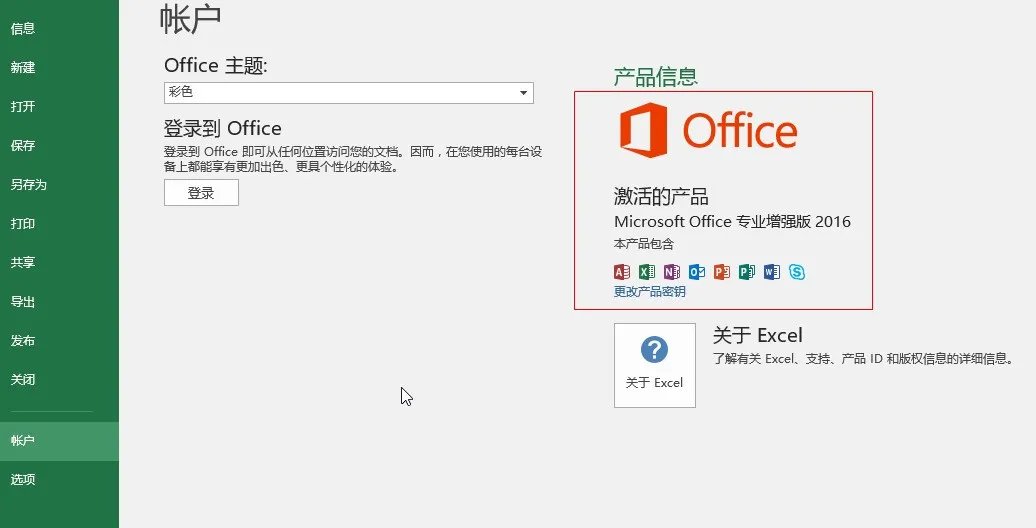Click the OneNote app icon

coord(672,272)
